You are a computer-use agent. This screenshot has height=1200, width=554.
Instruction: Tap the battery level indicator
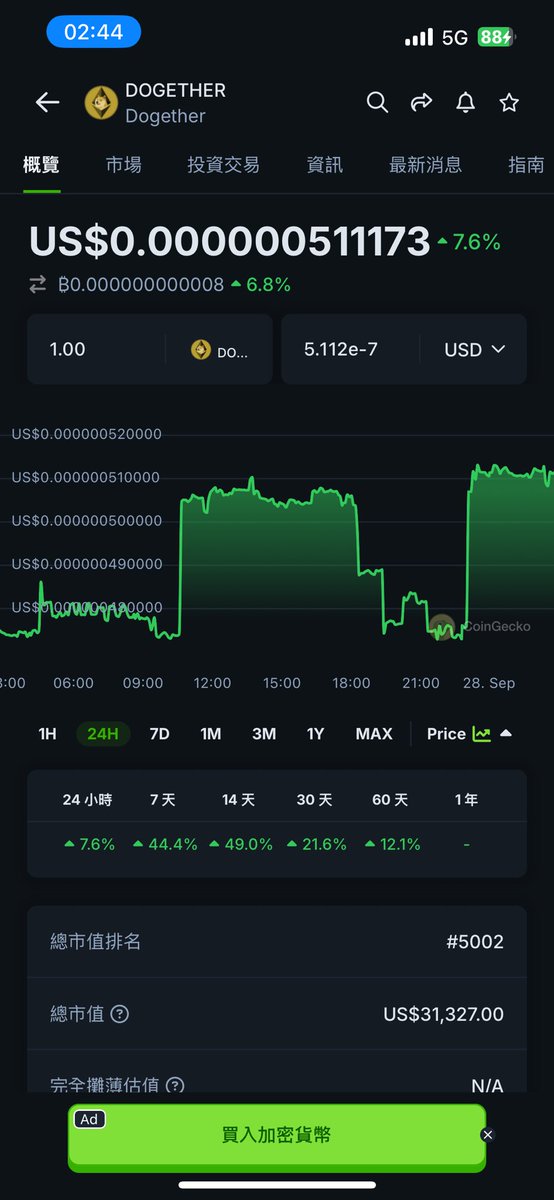tap(496, 37)
